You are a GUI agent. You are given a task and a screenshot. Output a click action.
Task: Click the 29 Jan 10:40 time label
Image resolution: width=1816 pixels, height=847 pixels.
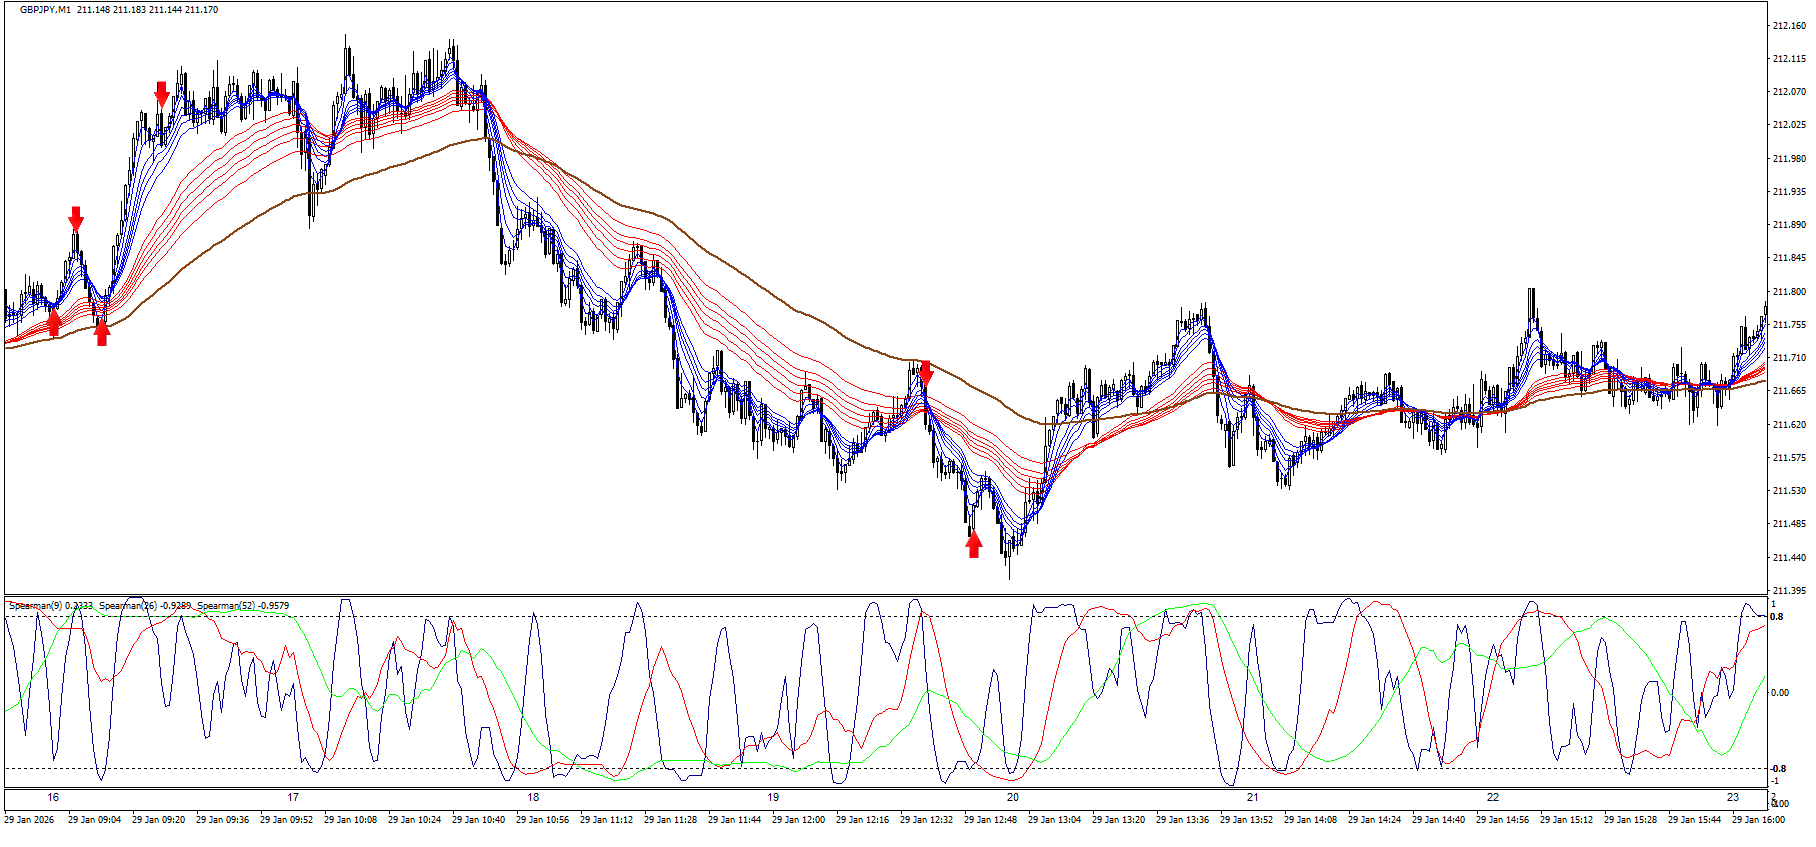[478, 820]
